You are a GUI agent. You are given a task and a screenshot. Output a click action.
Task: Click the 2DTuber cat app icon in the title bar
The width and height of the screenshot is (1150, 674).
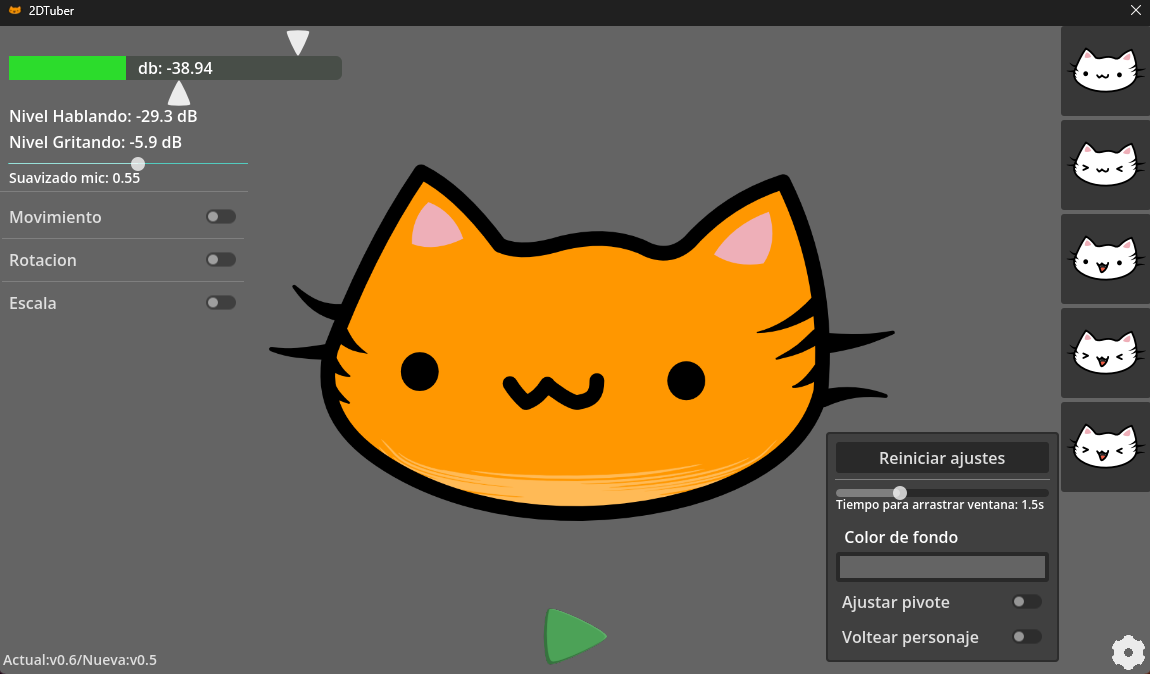[x=15, y=10]
